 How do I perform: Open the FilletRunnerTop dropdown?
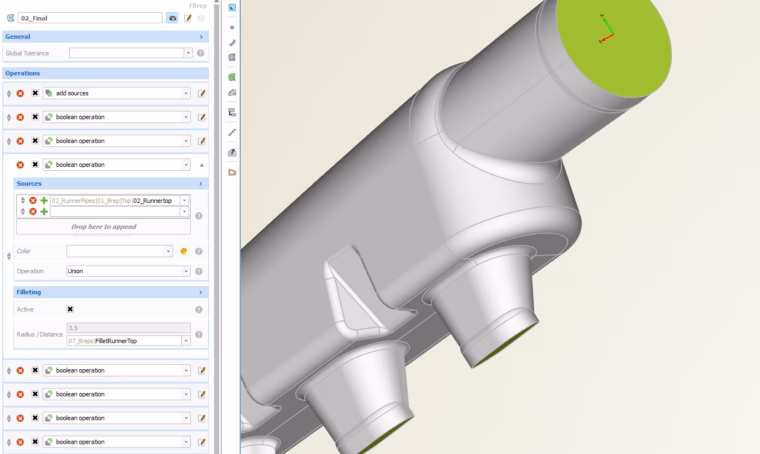pyautogui.click(x=186, y=341)
